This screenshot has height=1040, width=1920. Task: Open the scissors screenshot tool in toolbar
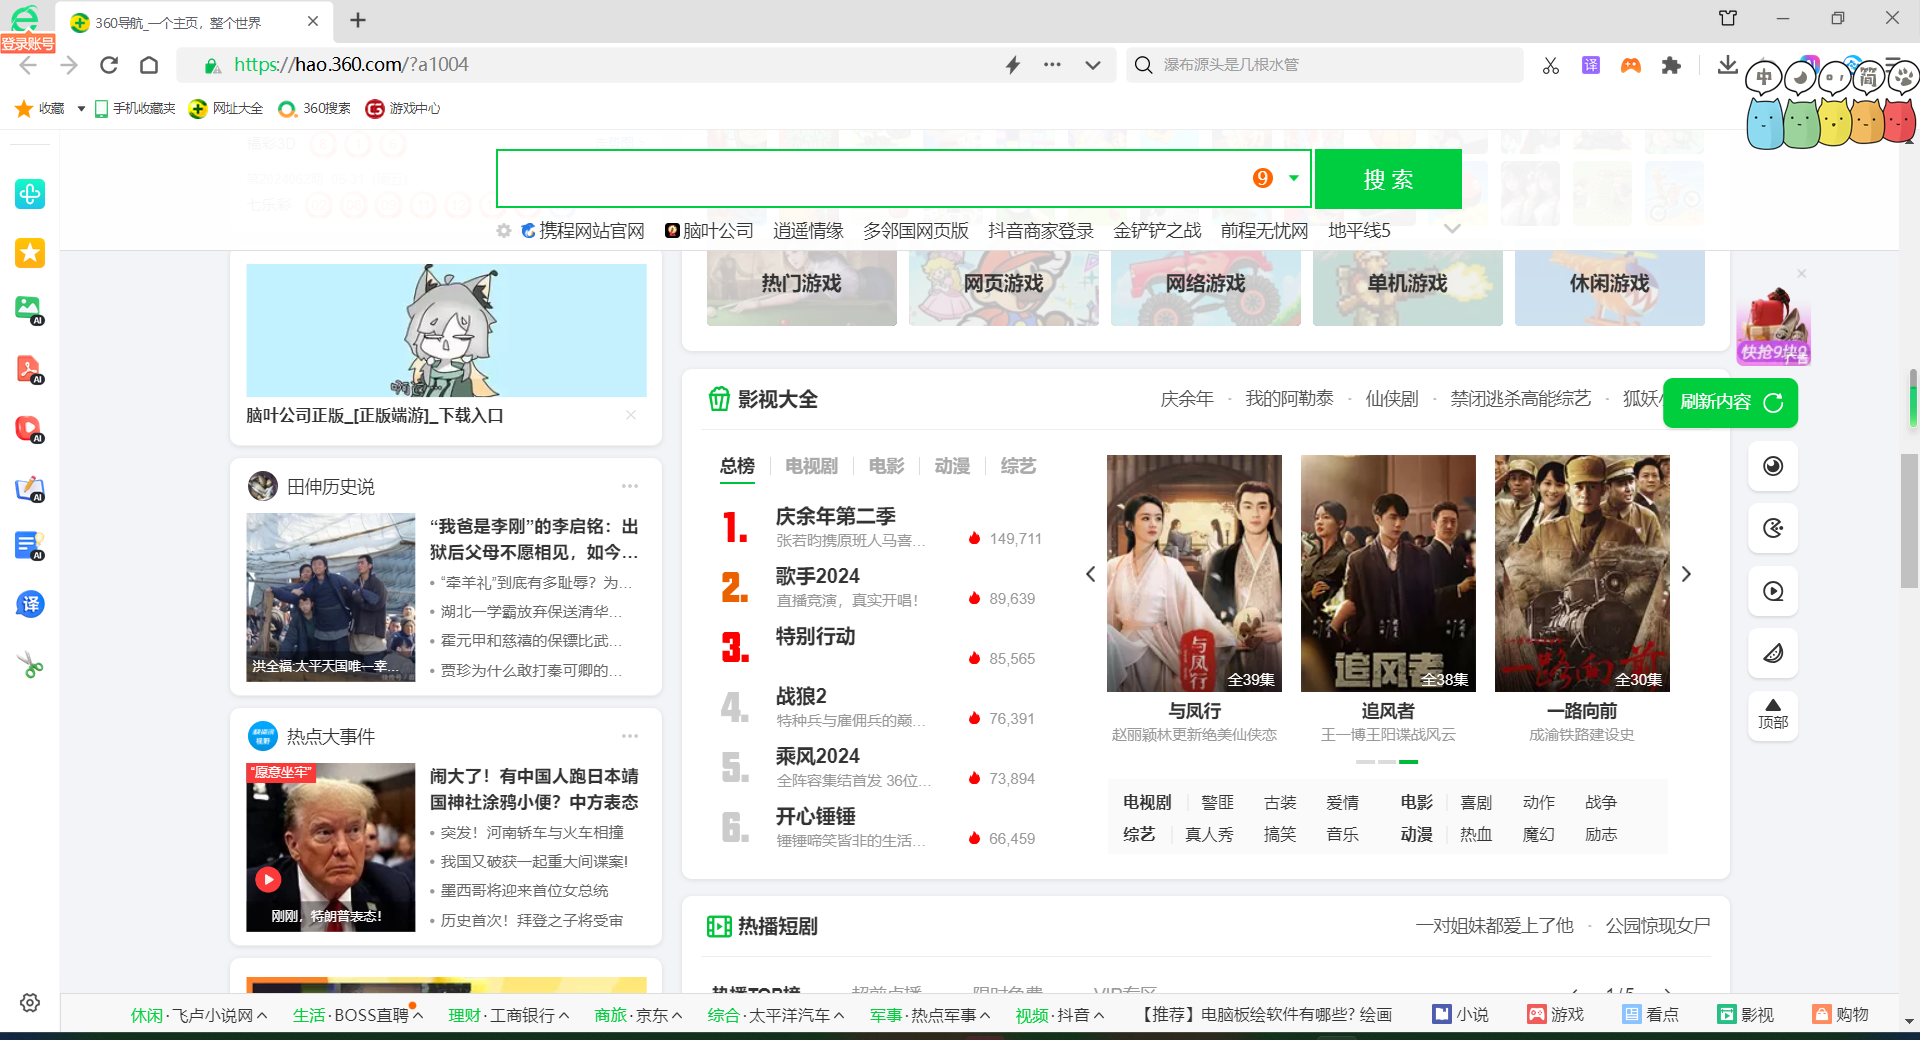[1551, 65]
